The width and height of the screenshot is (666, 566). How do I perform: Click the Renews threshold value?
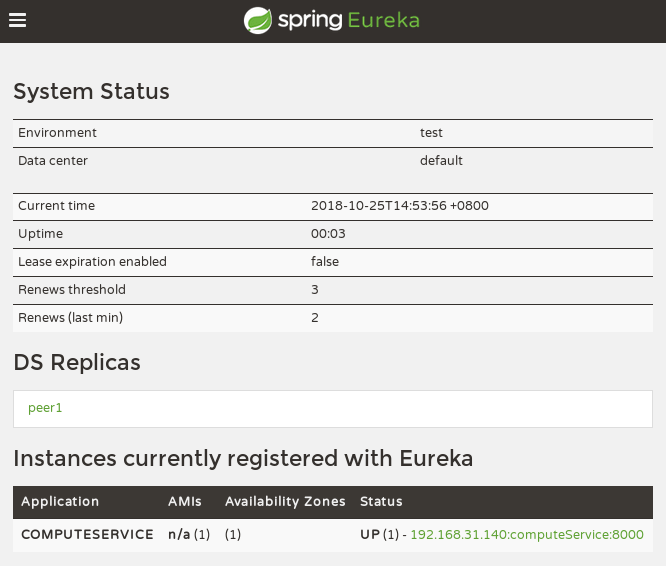(x=315, y=290)
